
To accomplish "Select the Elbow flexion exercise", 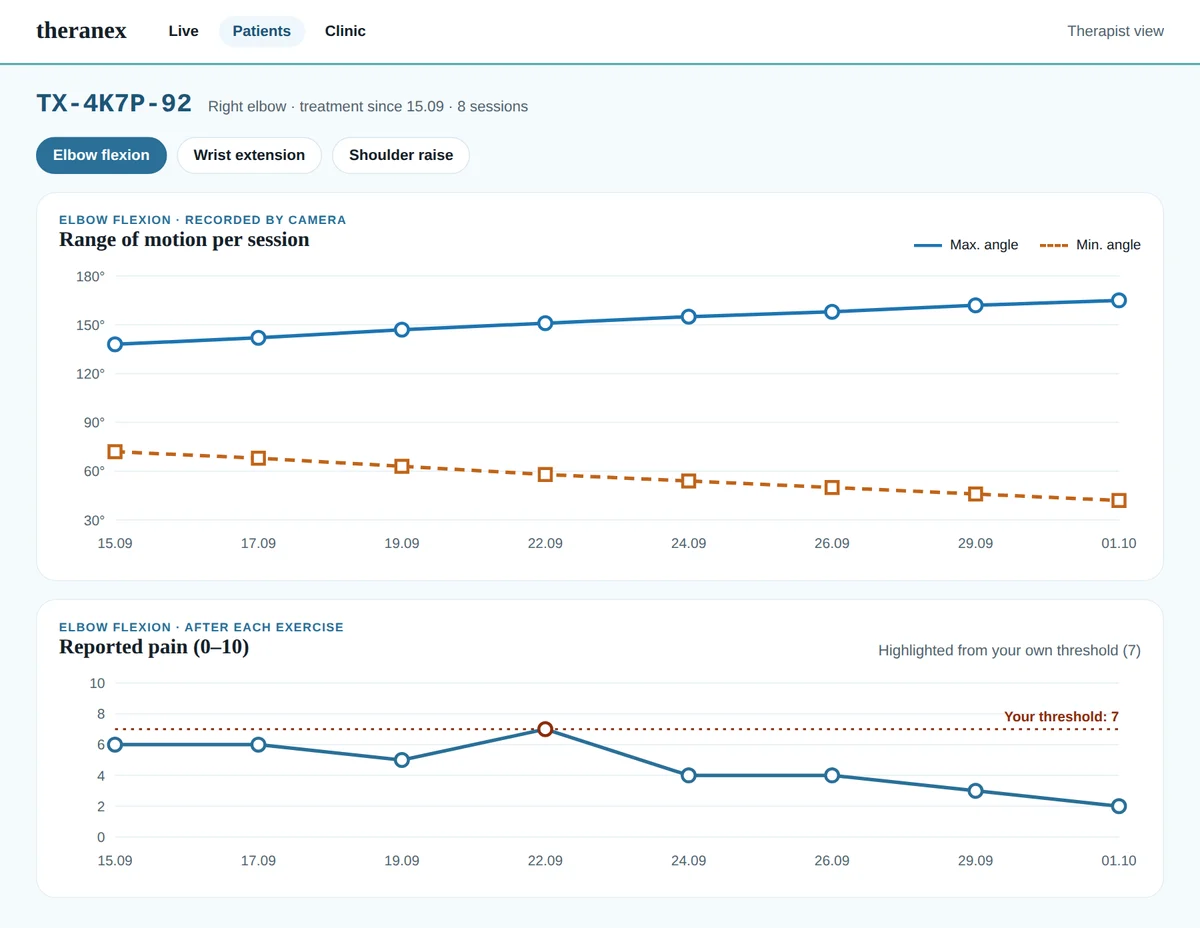I will [x=101, y=155].
